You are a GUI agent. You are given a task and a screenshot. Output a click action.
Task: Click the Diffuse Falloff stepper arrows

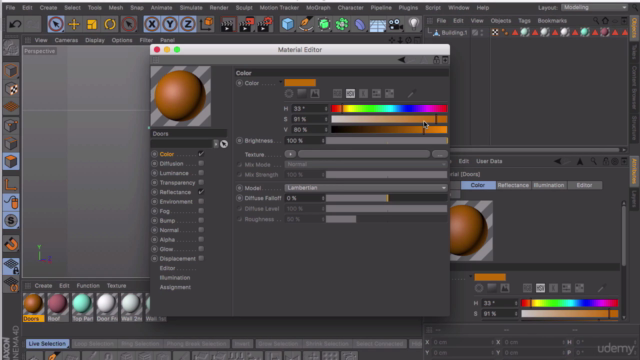[x=323, y=198]
